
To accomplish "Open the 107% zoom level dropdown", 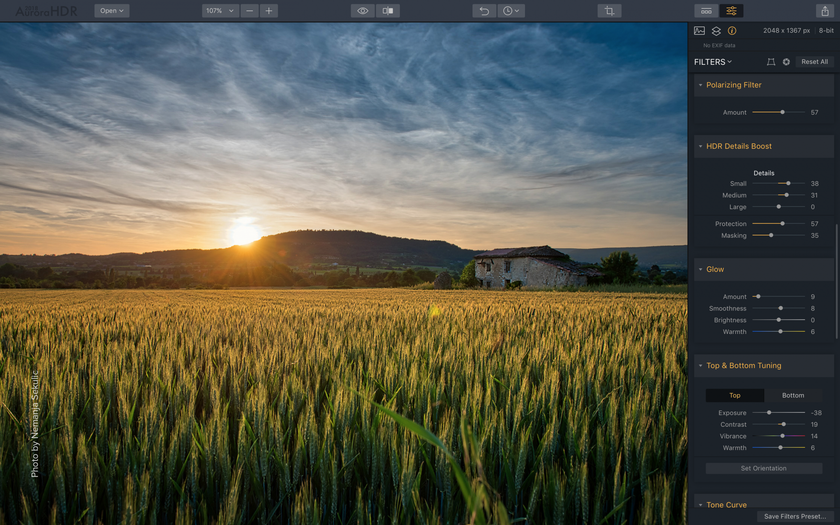I will coord(220,11).
